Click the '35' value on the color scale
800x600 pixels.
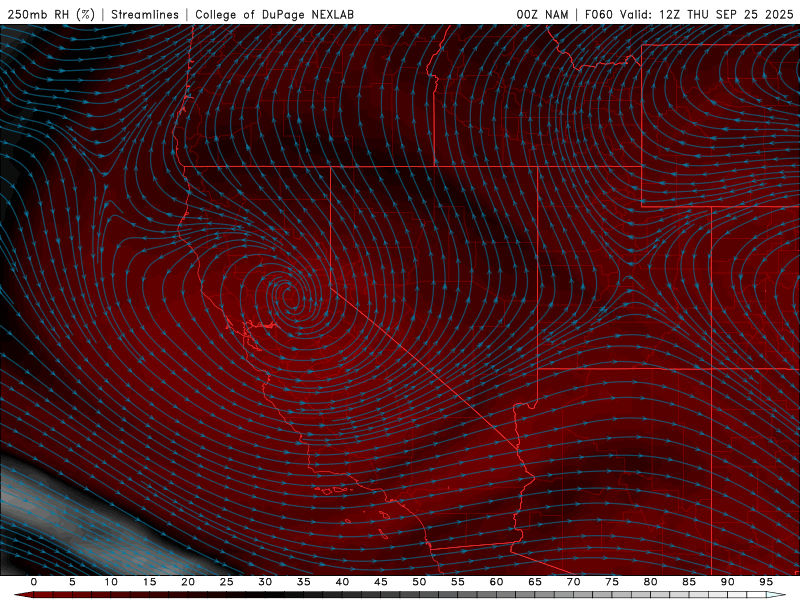tap(303, 582)
